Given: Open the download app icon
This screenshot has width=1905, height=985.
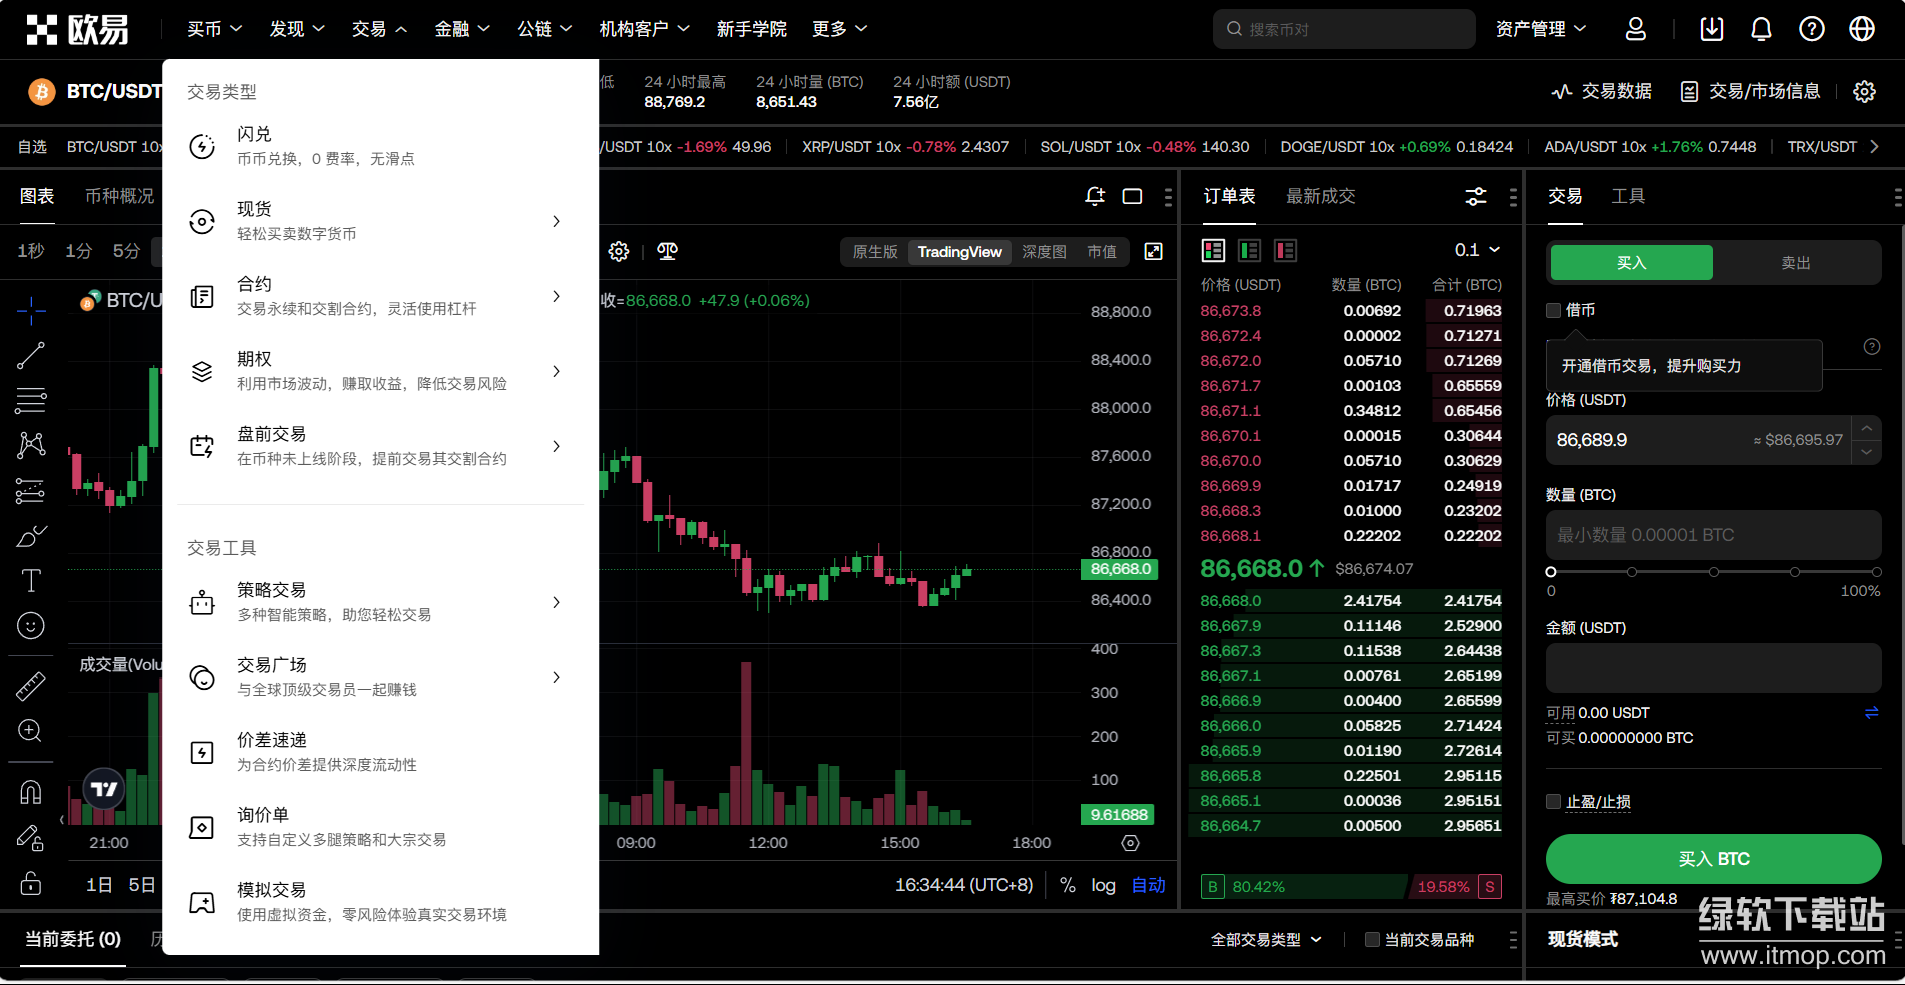Looking at the screenshot, I should tap(1711, 29).
